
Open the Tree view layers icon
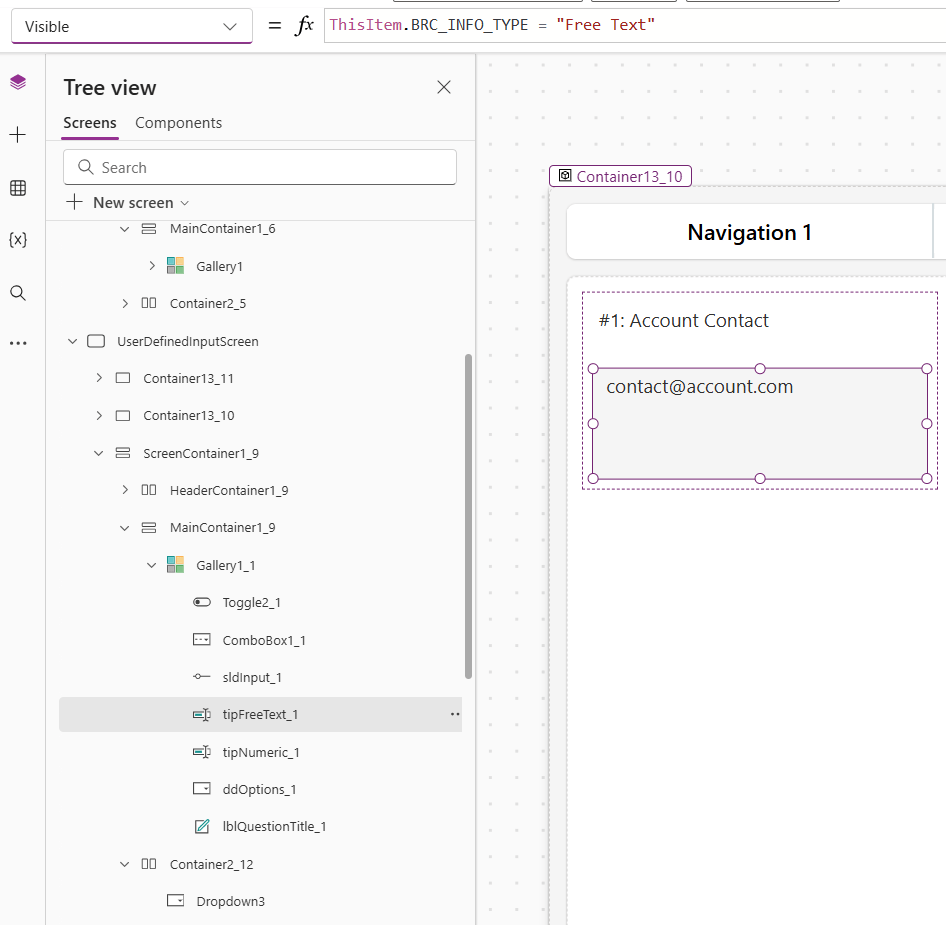(18, 82)
